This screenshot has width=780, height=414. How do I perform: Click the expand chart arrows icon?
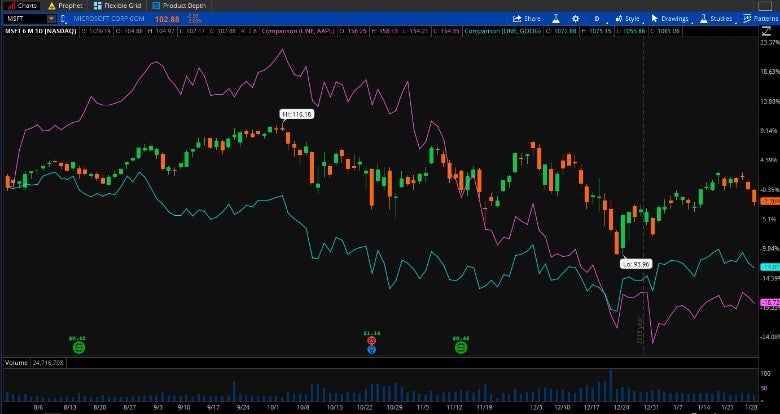766,31
